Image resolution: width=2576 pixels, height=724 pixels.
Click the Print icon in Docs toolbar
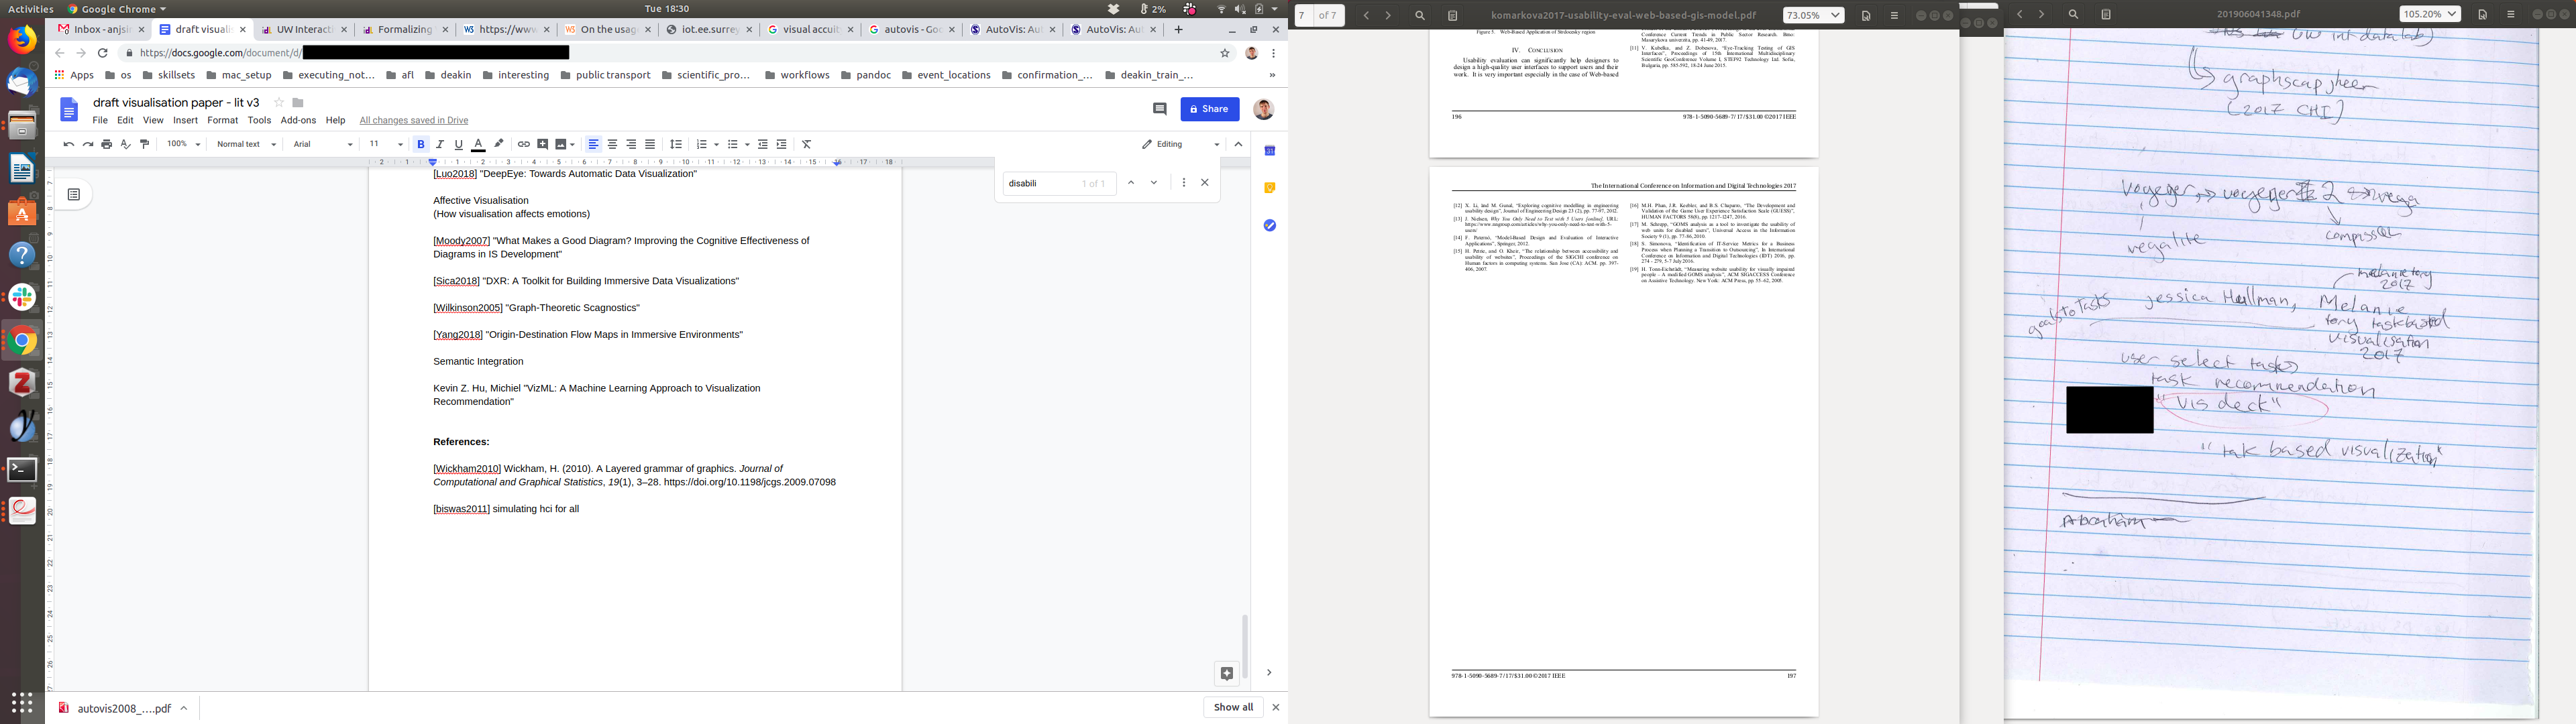pos(106,144)
